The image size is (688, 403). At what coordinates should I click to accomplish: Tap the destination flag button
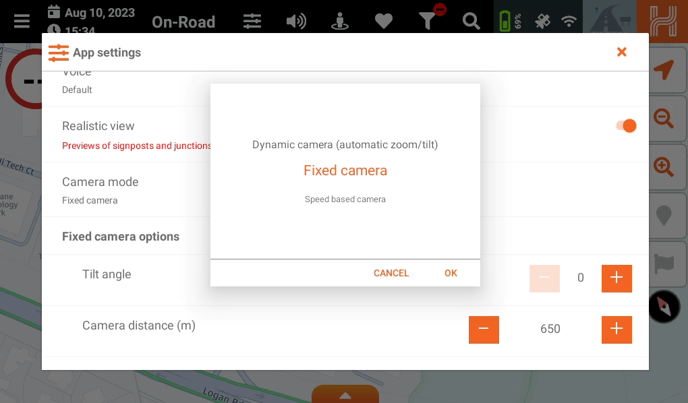(x=664, y=264)
